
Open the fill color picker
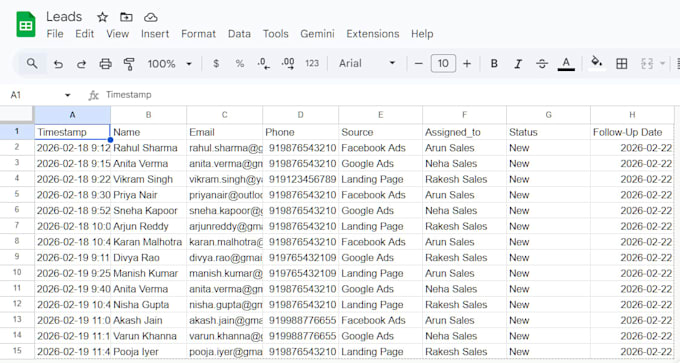(x=597, y=63)
